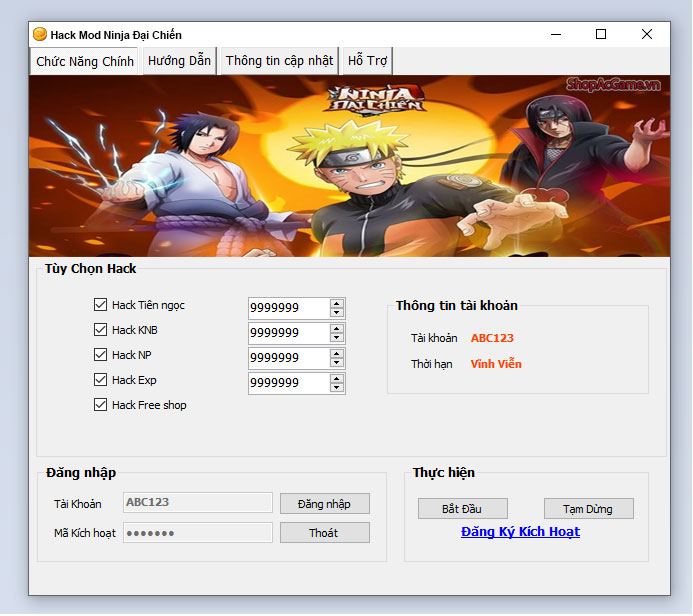Click the orange app icon in title bar
The height and width of the screenshot is (616, 693).
tap(40, 34)
